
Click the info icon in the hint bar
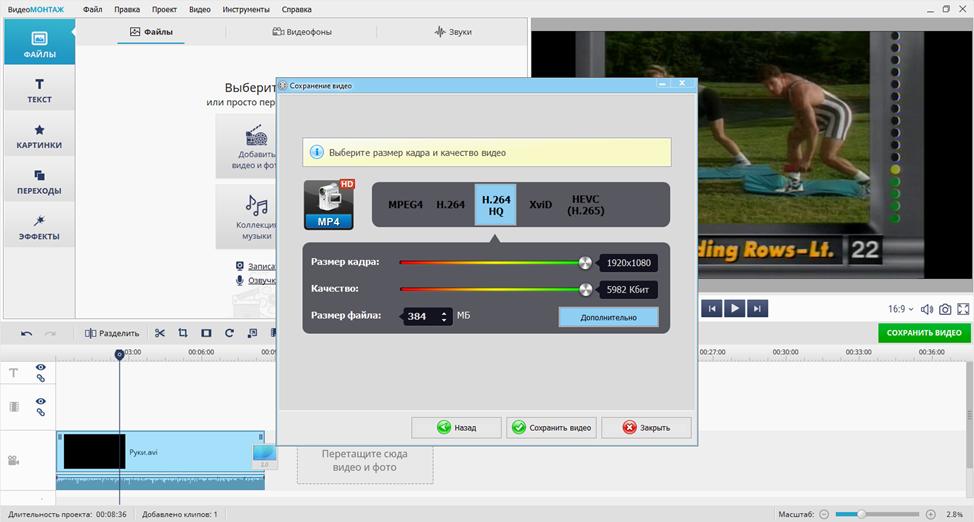[316, 152]
